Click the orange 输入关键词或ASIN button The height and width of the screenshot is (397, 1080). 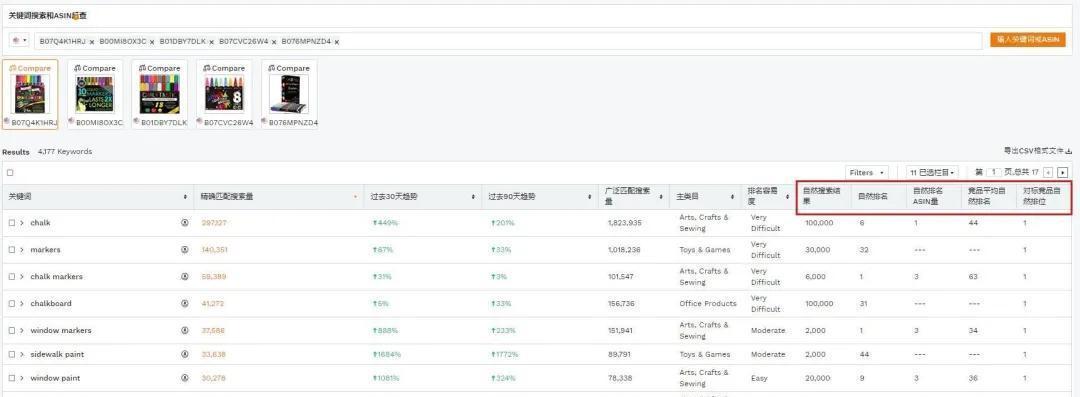coord(1027,40)
